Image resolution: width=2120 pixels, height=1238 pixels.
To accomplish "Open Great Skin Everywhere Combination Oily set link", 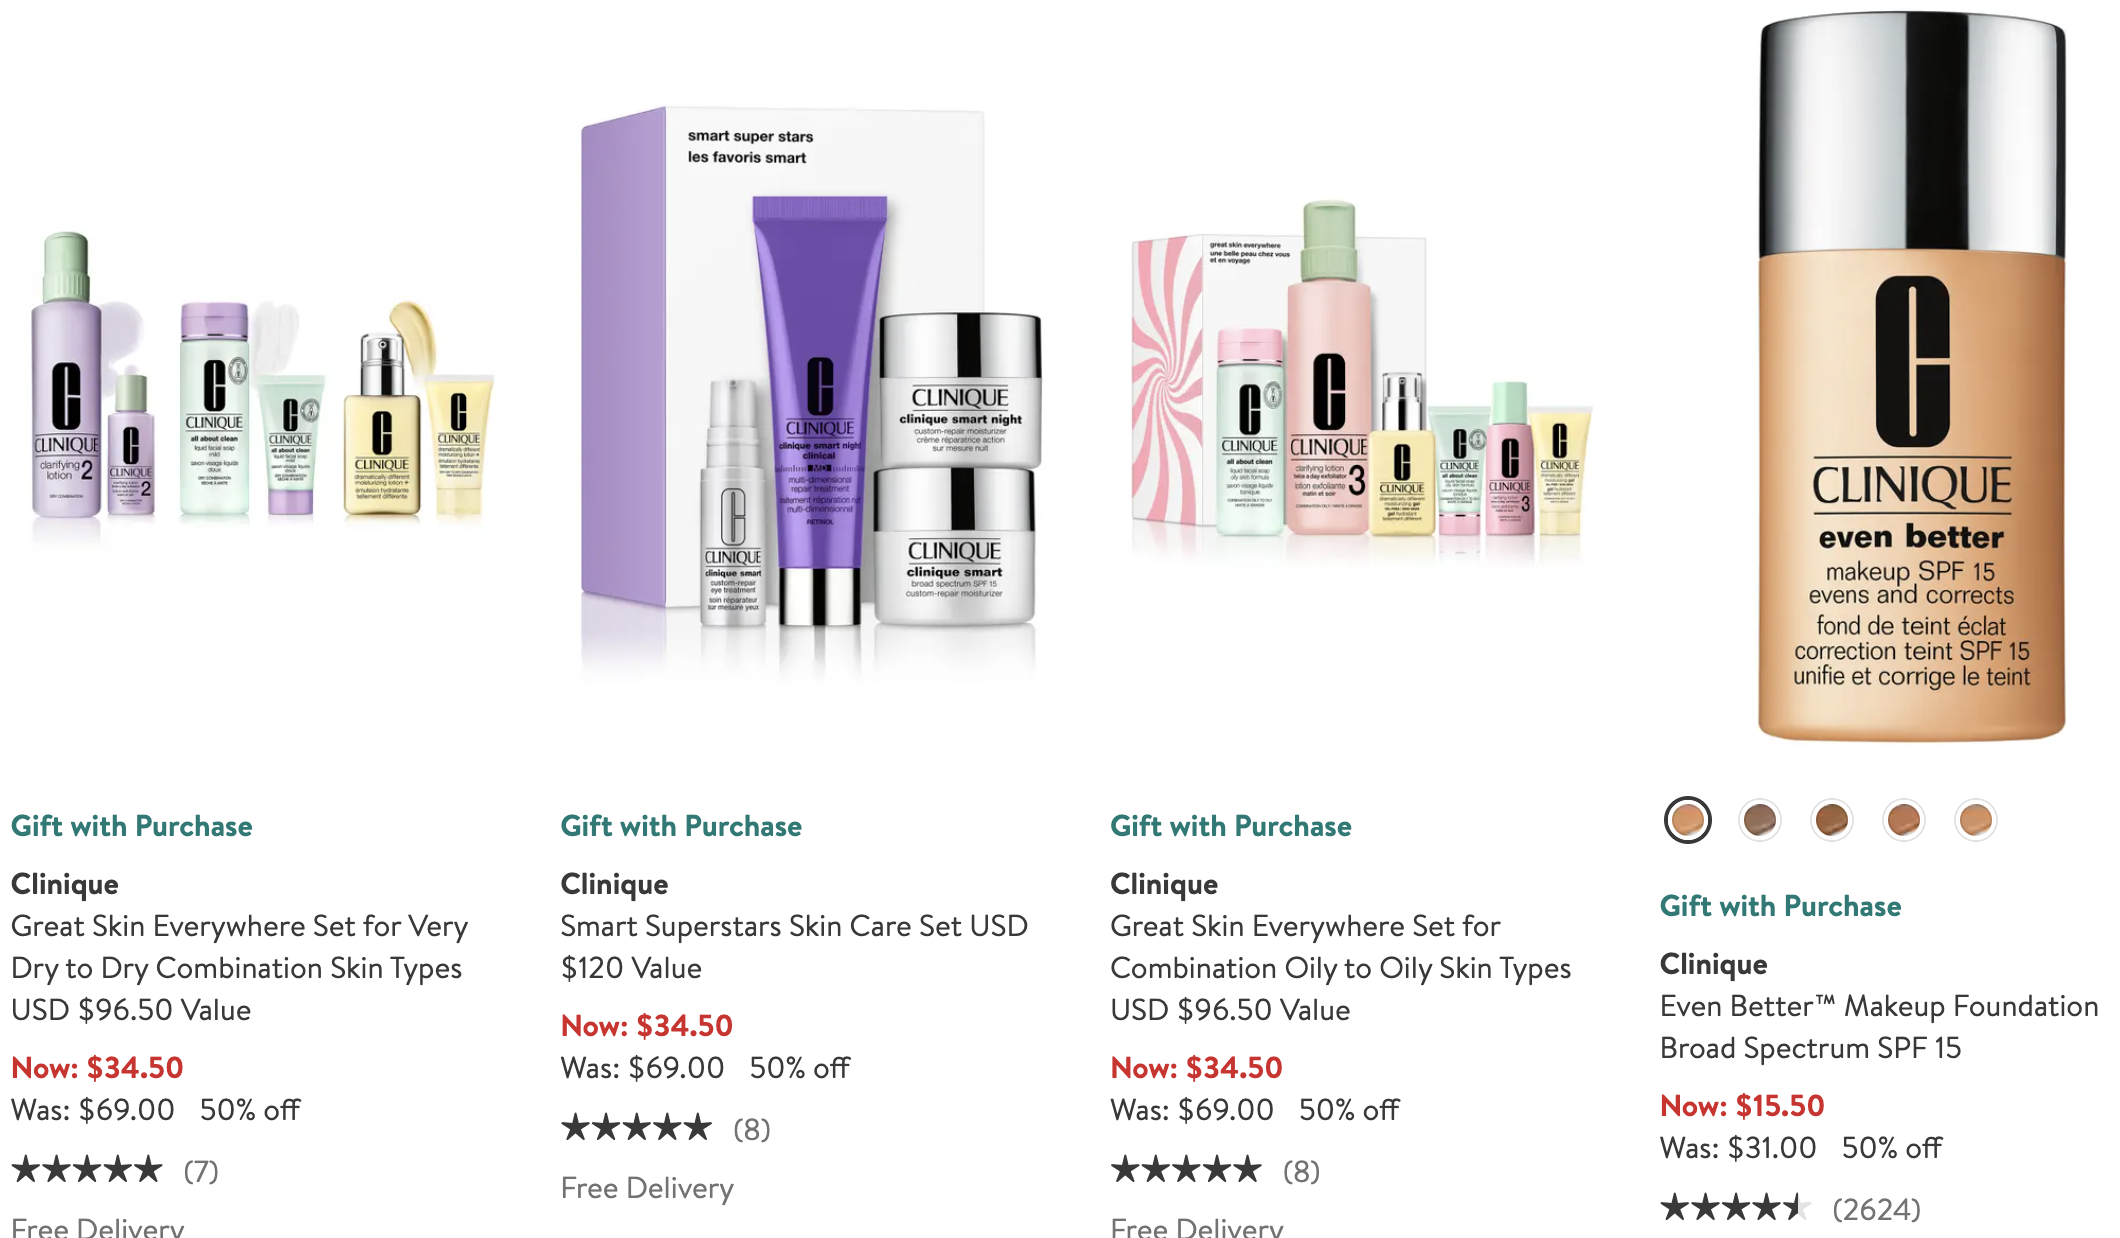I will [x=1340, y=967].
